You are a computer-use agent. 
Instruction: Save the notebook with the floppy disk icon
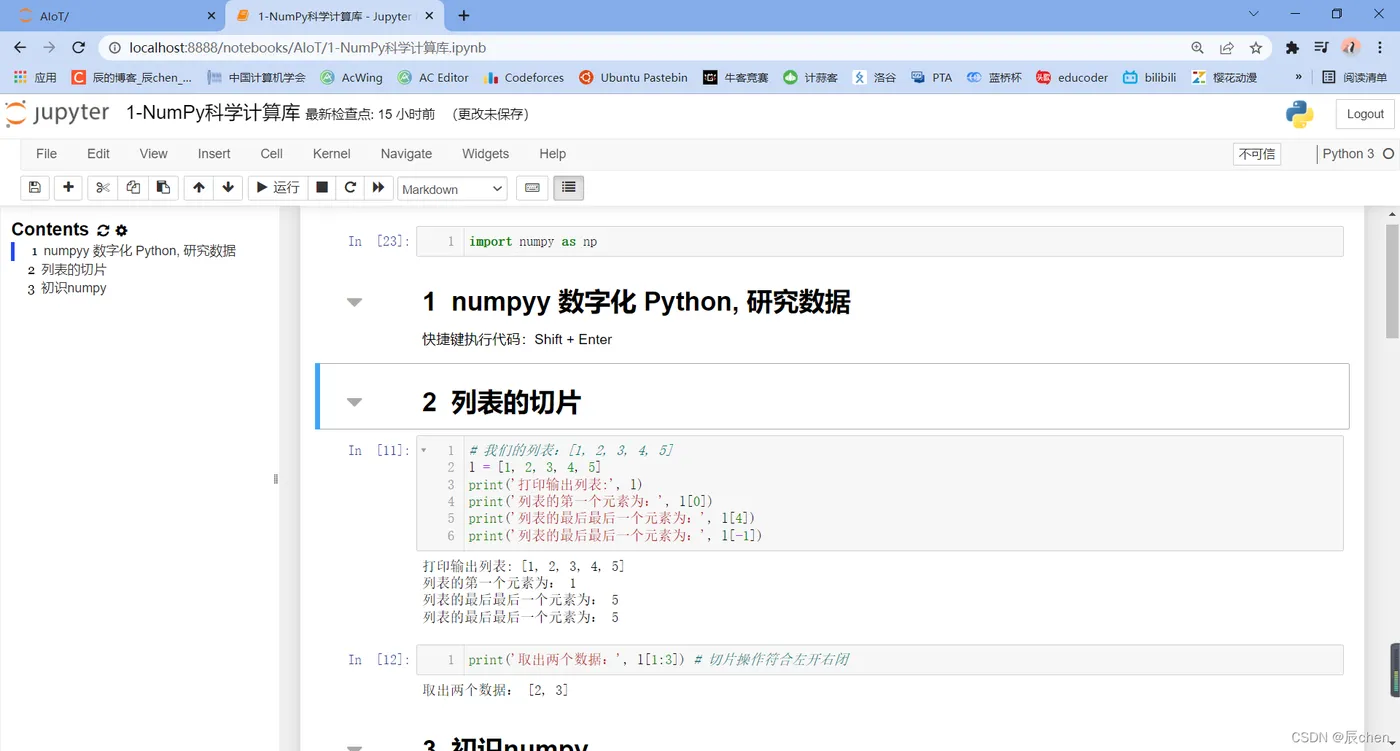[x=34, y=187]
